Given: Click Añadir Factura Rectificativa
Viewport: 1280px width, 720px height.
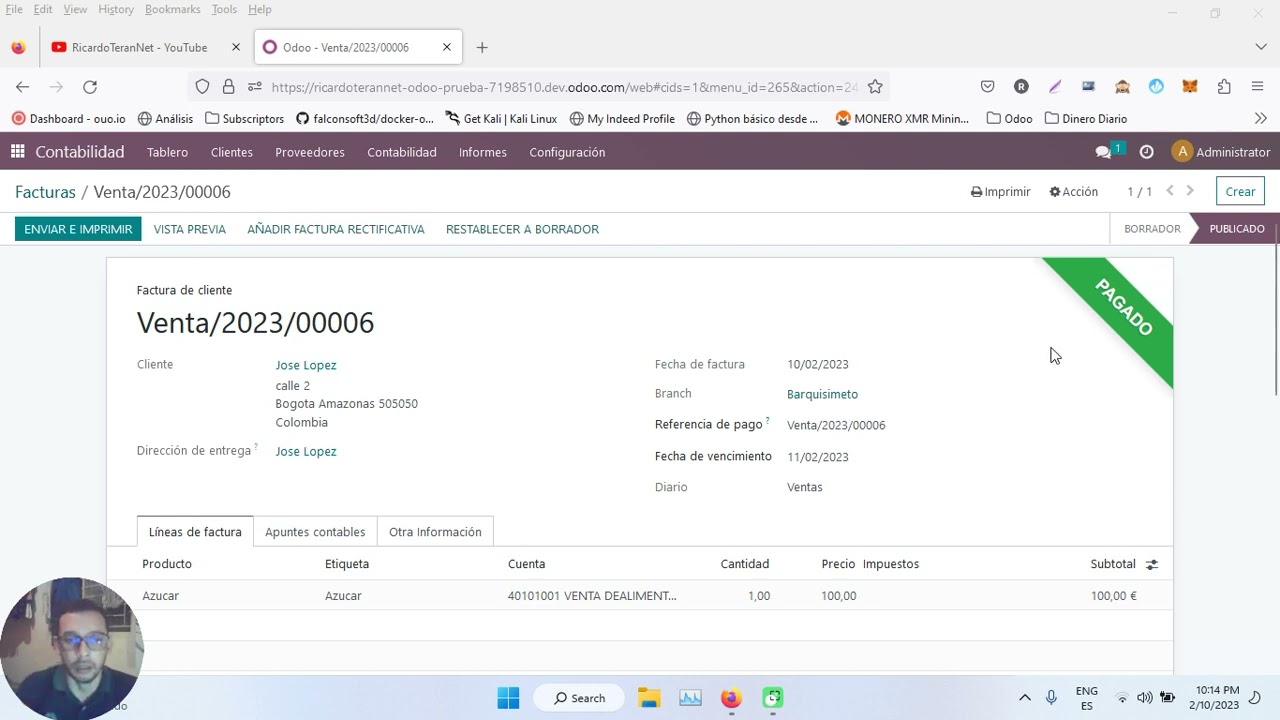Looking at the screenshot, I should point(336,229).
